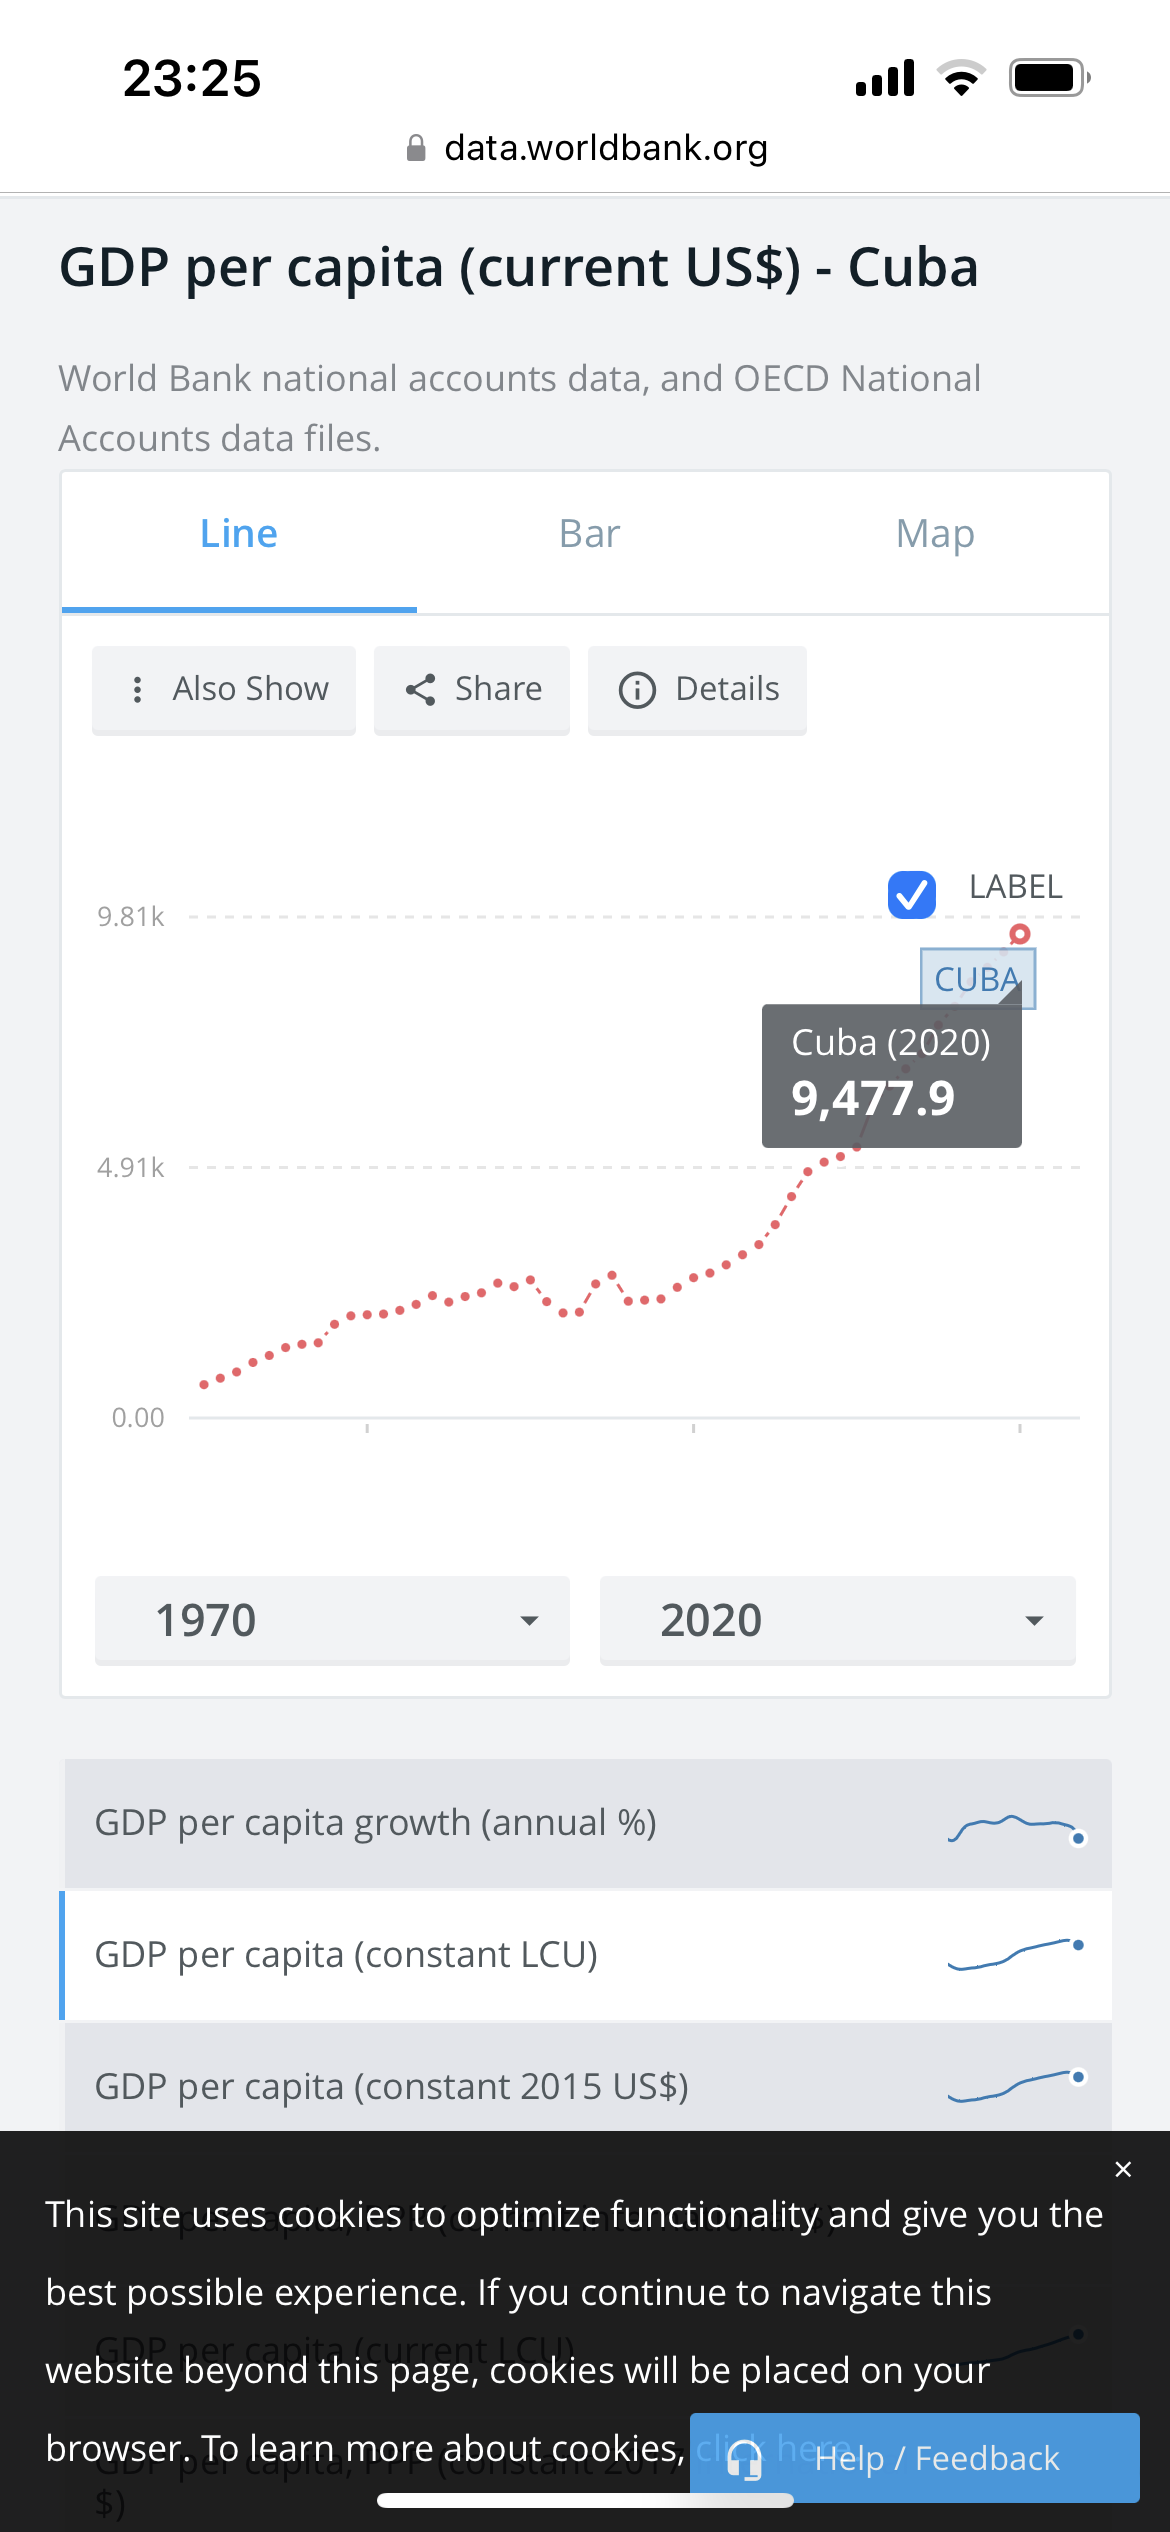
Task: Open the 2020 end year dropdown
Action: click(837, 1620)
